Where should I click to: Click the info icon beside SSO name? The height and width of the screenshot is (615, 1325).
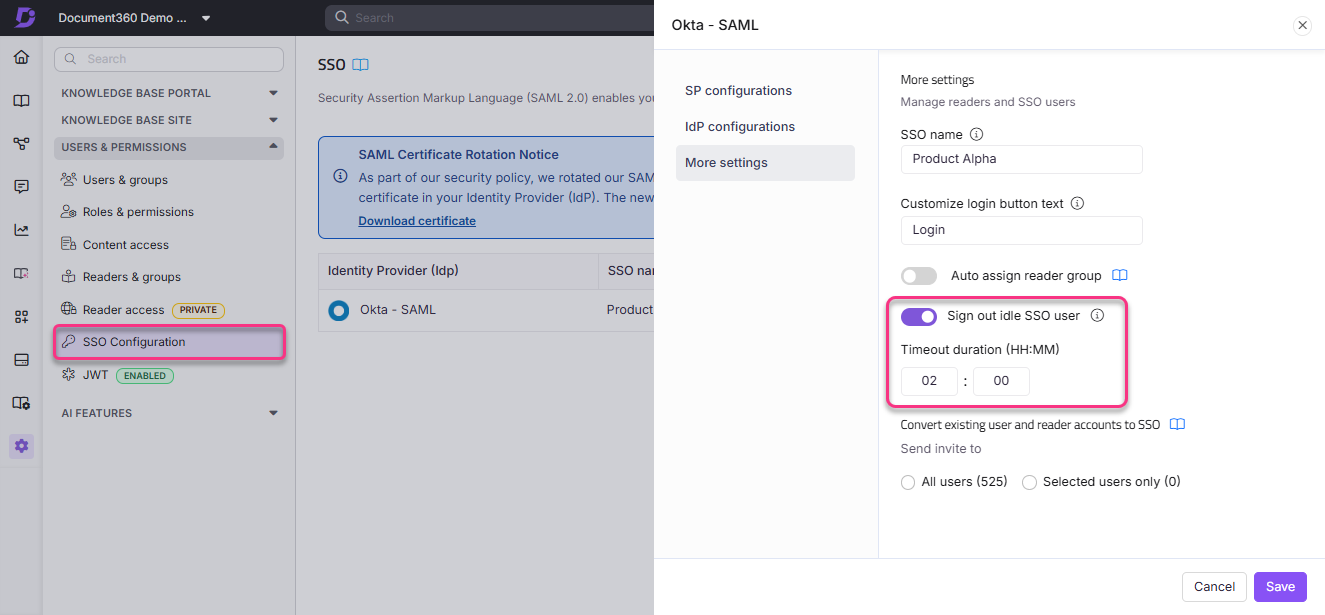[976, 133]
